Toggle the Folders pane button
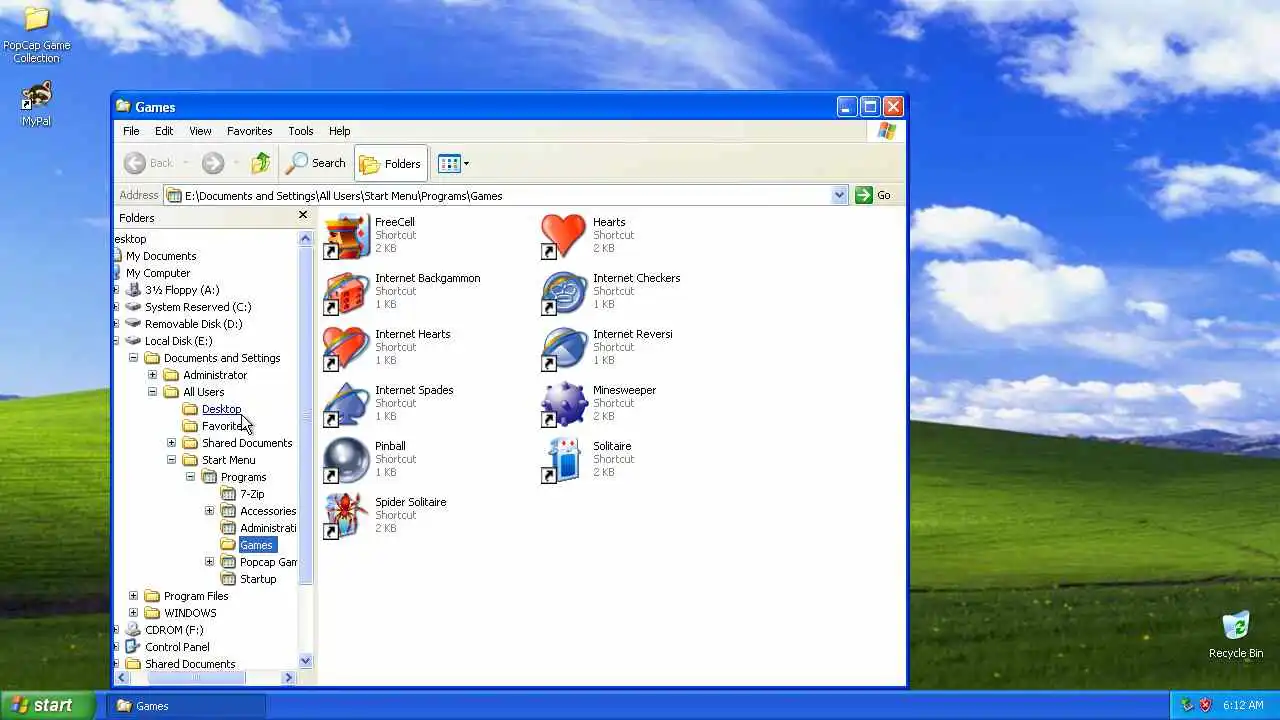Viewport: 1280px width, 720px height. pos(390,163)
